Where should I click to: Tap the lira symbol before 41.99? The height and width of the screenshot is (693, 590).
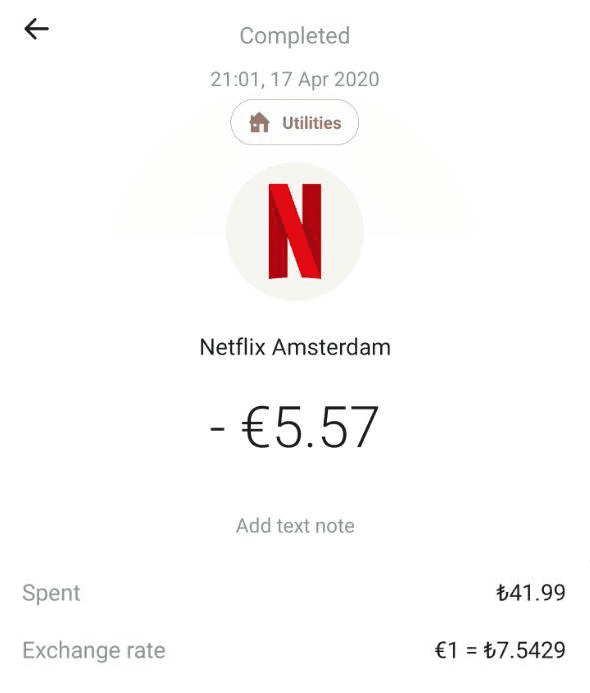coord(502,593)
